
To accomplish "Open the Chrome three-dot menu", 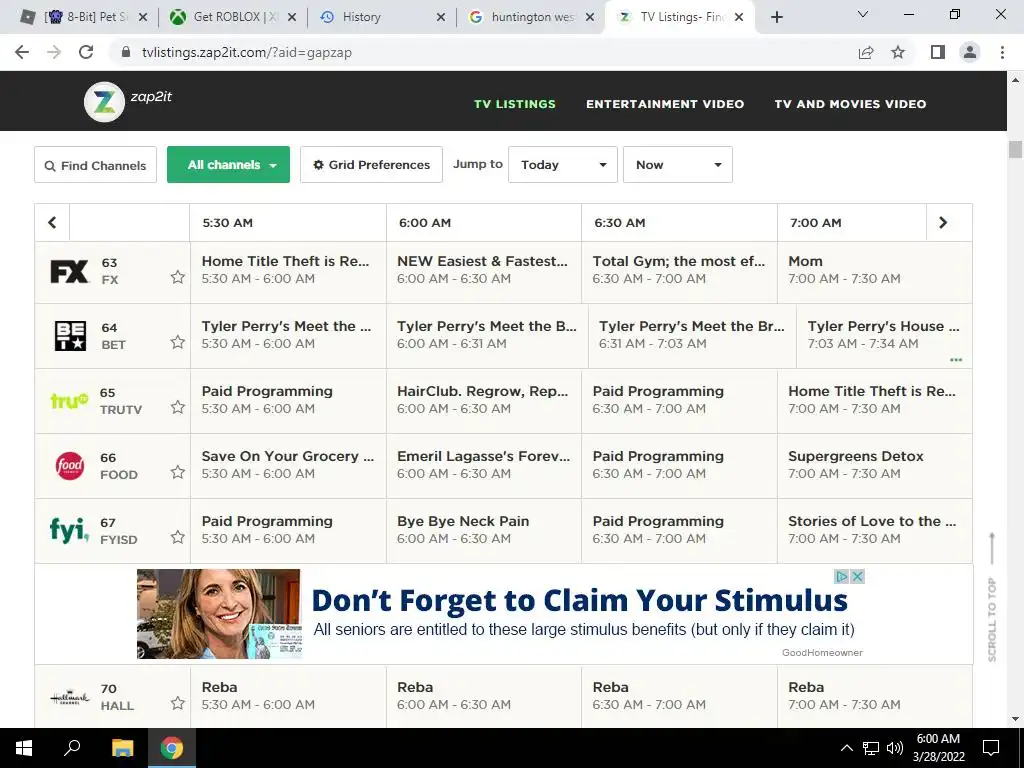I will (x=1002, y=52).
